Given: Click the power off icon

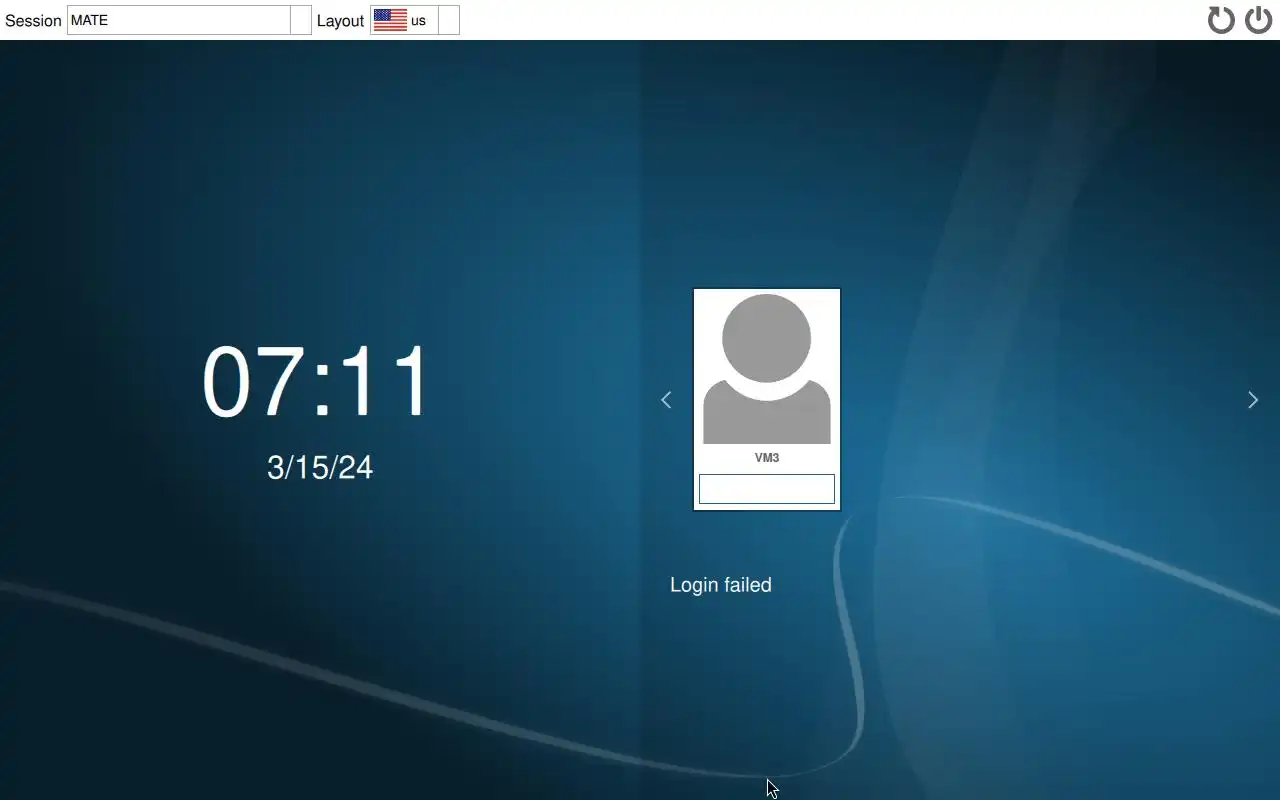Looking at the screenshot, I should (1258, 20).
